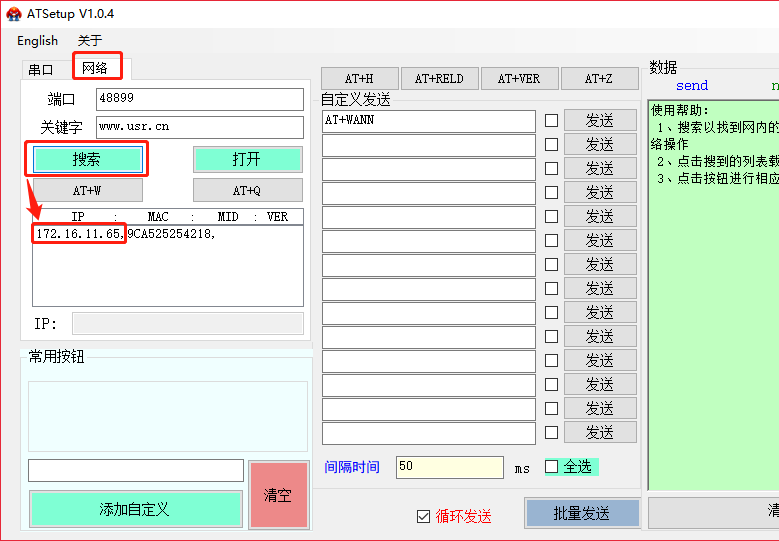Click the 端口 input field with 48899
Screen dimensions: 779x541
coord(199,99)
